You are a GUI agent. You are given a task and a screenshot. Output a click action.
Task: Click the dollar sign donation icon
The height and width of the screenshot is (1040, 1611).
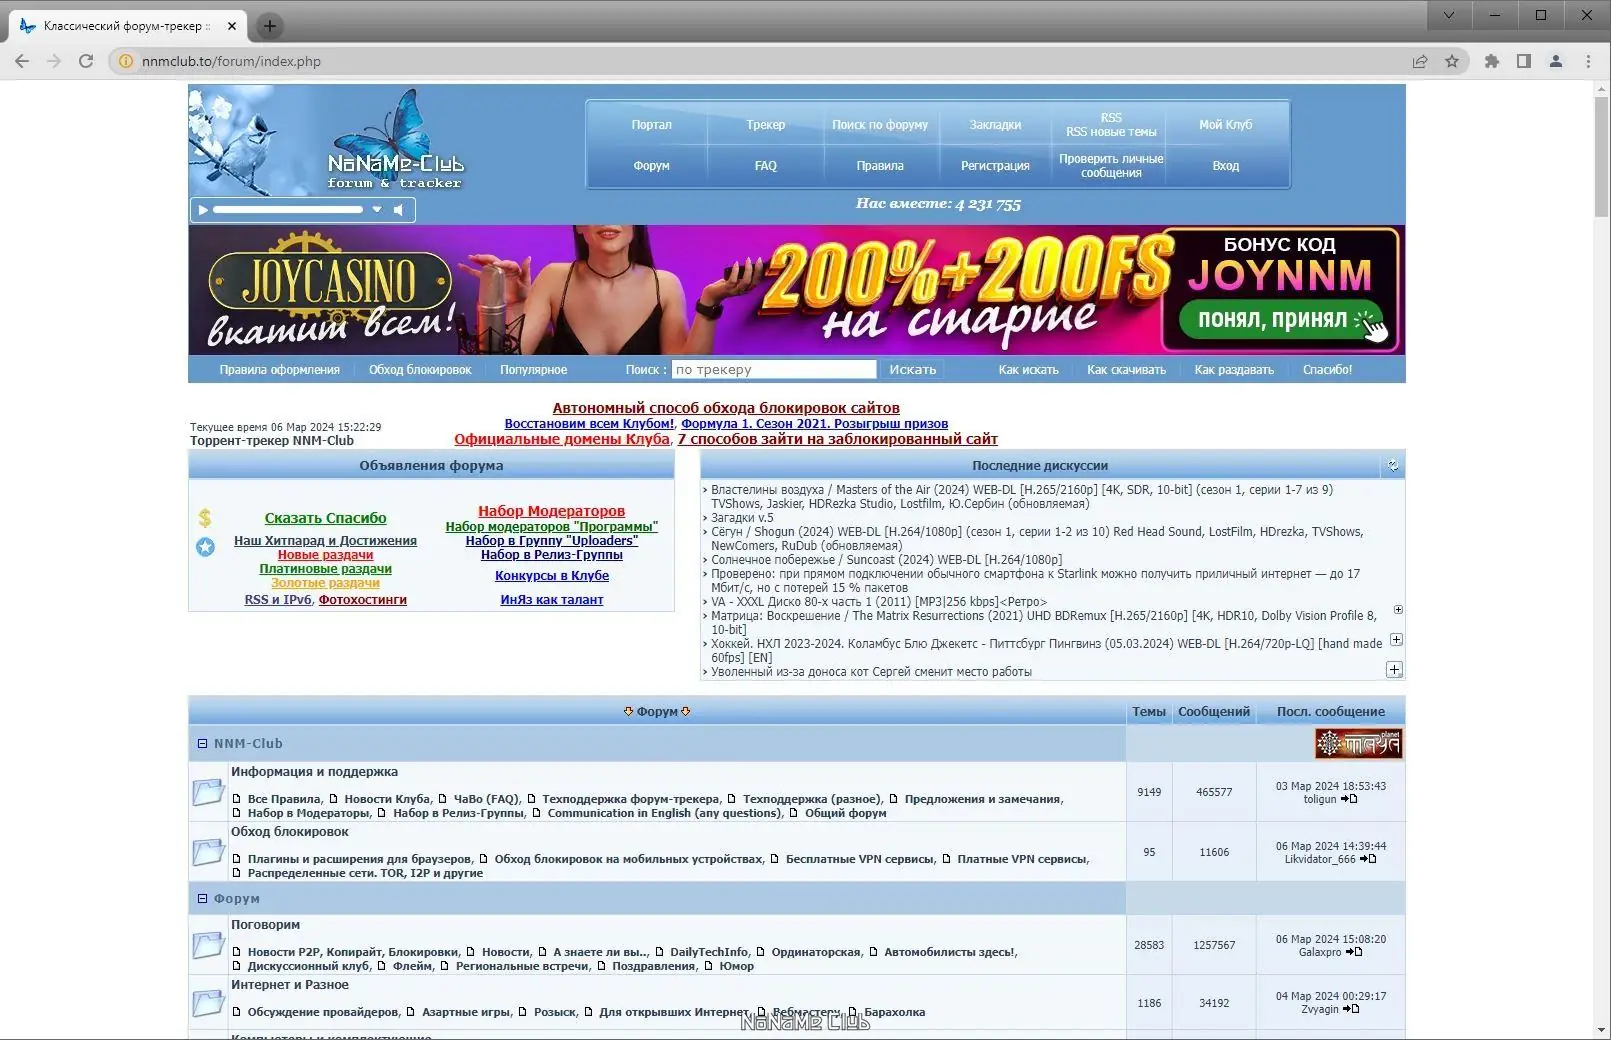pos(205,518)
